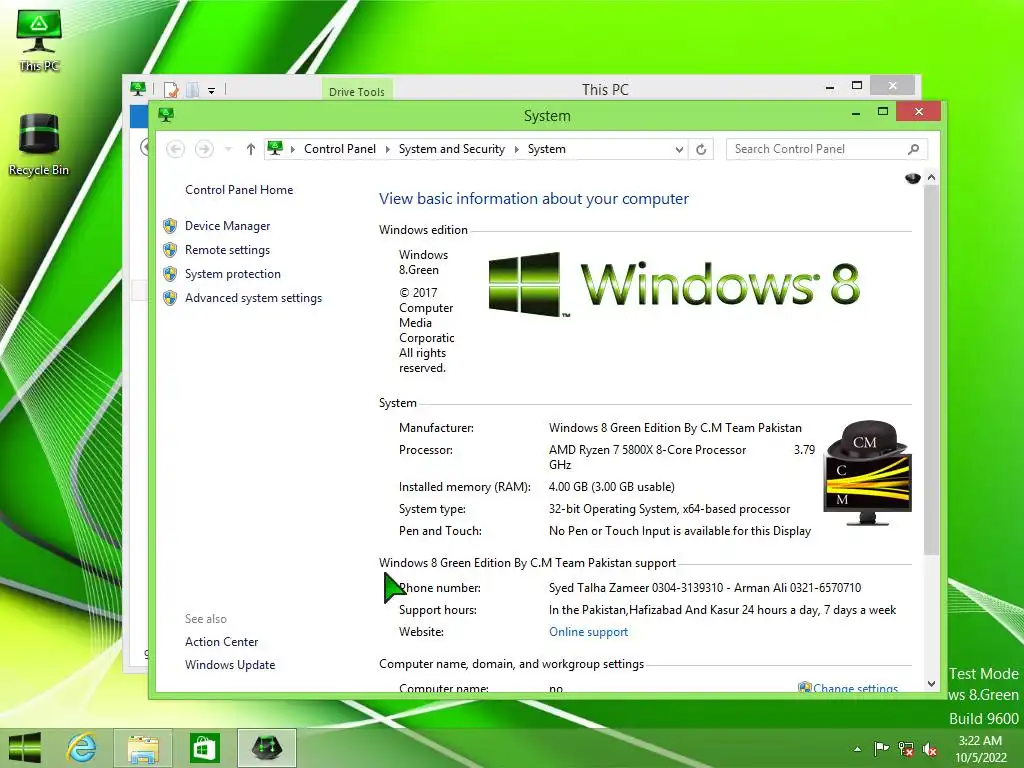Launch Internet Explorer from taskbar
Viewport: 1024px width, 768px height.
pyautogui.click(x=82, y=748)
